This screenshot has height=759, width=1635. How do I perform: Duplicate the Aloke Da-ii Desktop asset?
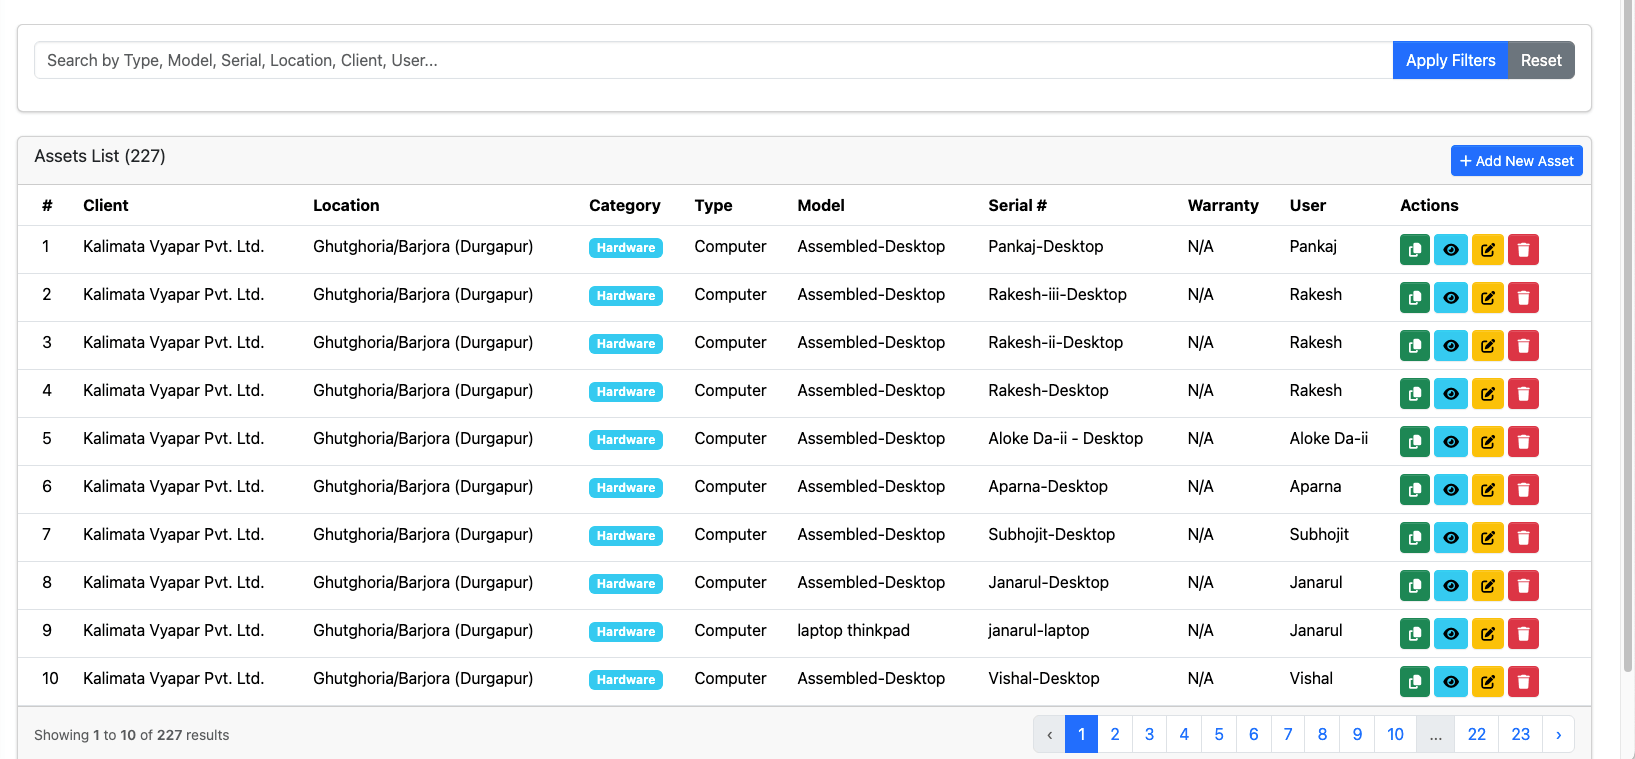(1414, 442)
